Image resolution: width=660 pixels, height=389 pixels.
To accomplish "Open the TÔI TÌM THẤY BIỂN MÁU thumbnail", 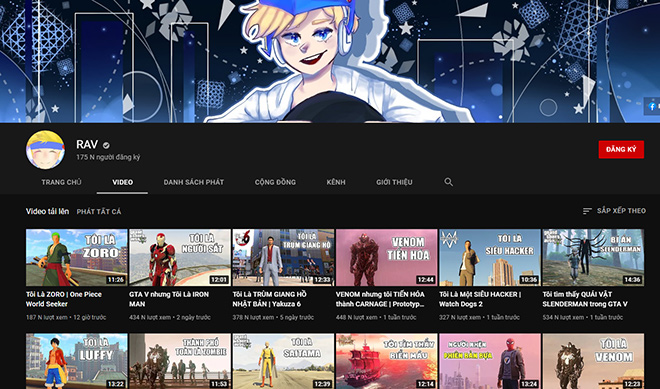I will tap(387, 361).
